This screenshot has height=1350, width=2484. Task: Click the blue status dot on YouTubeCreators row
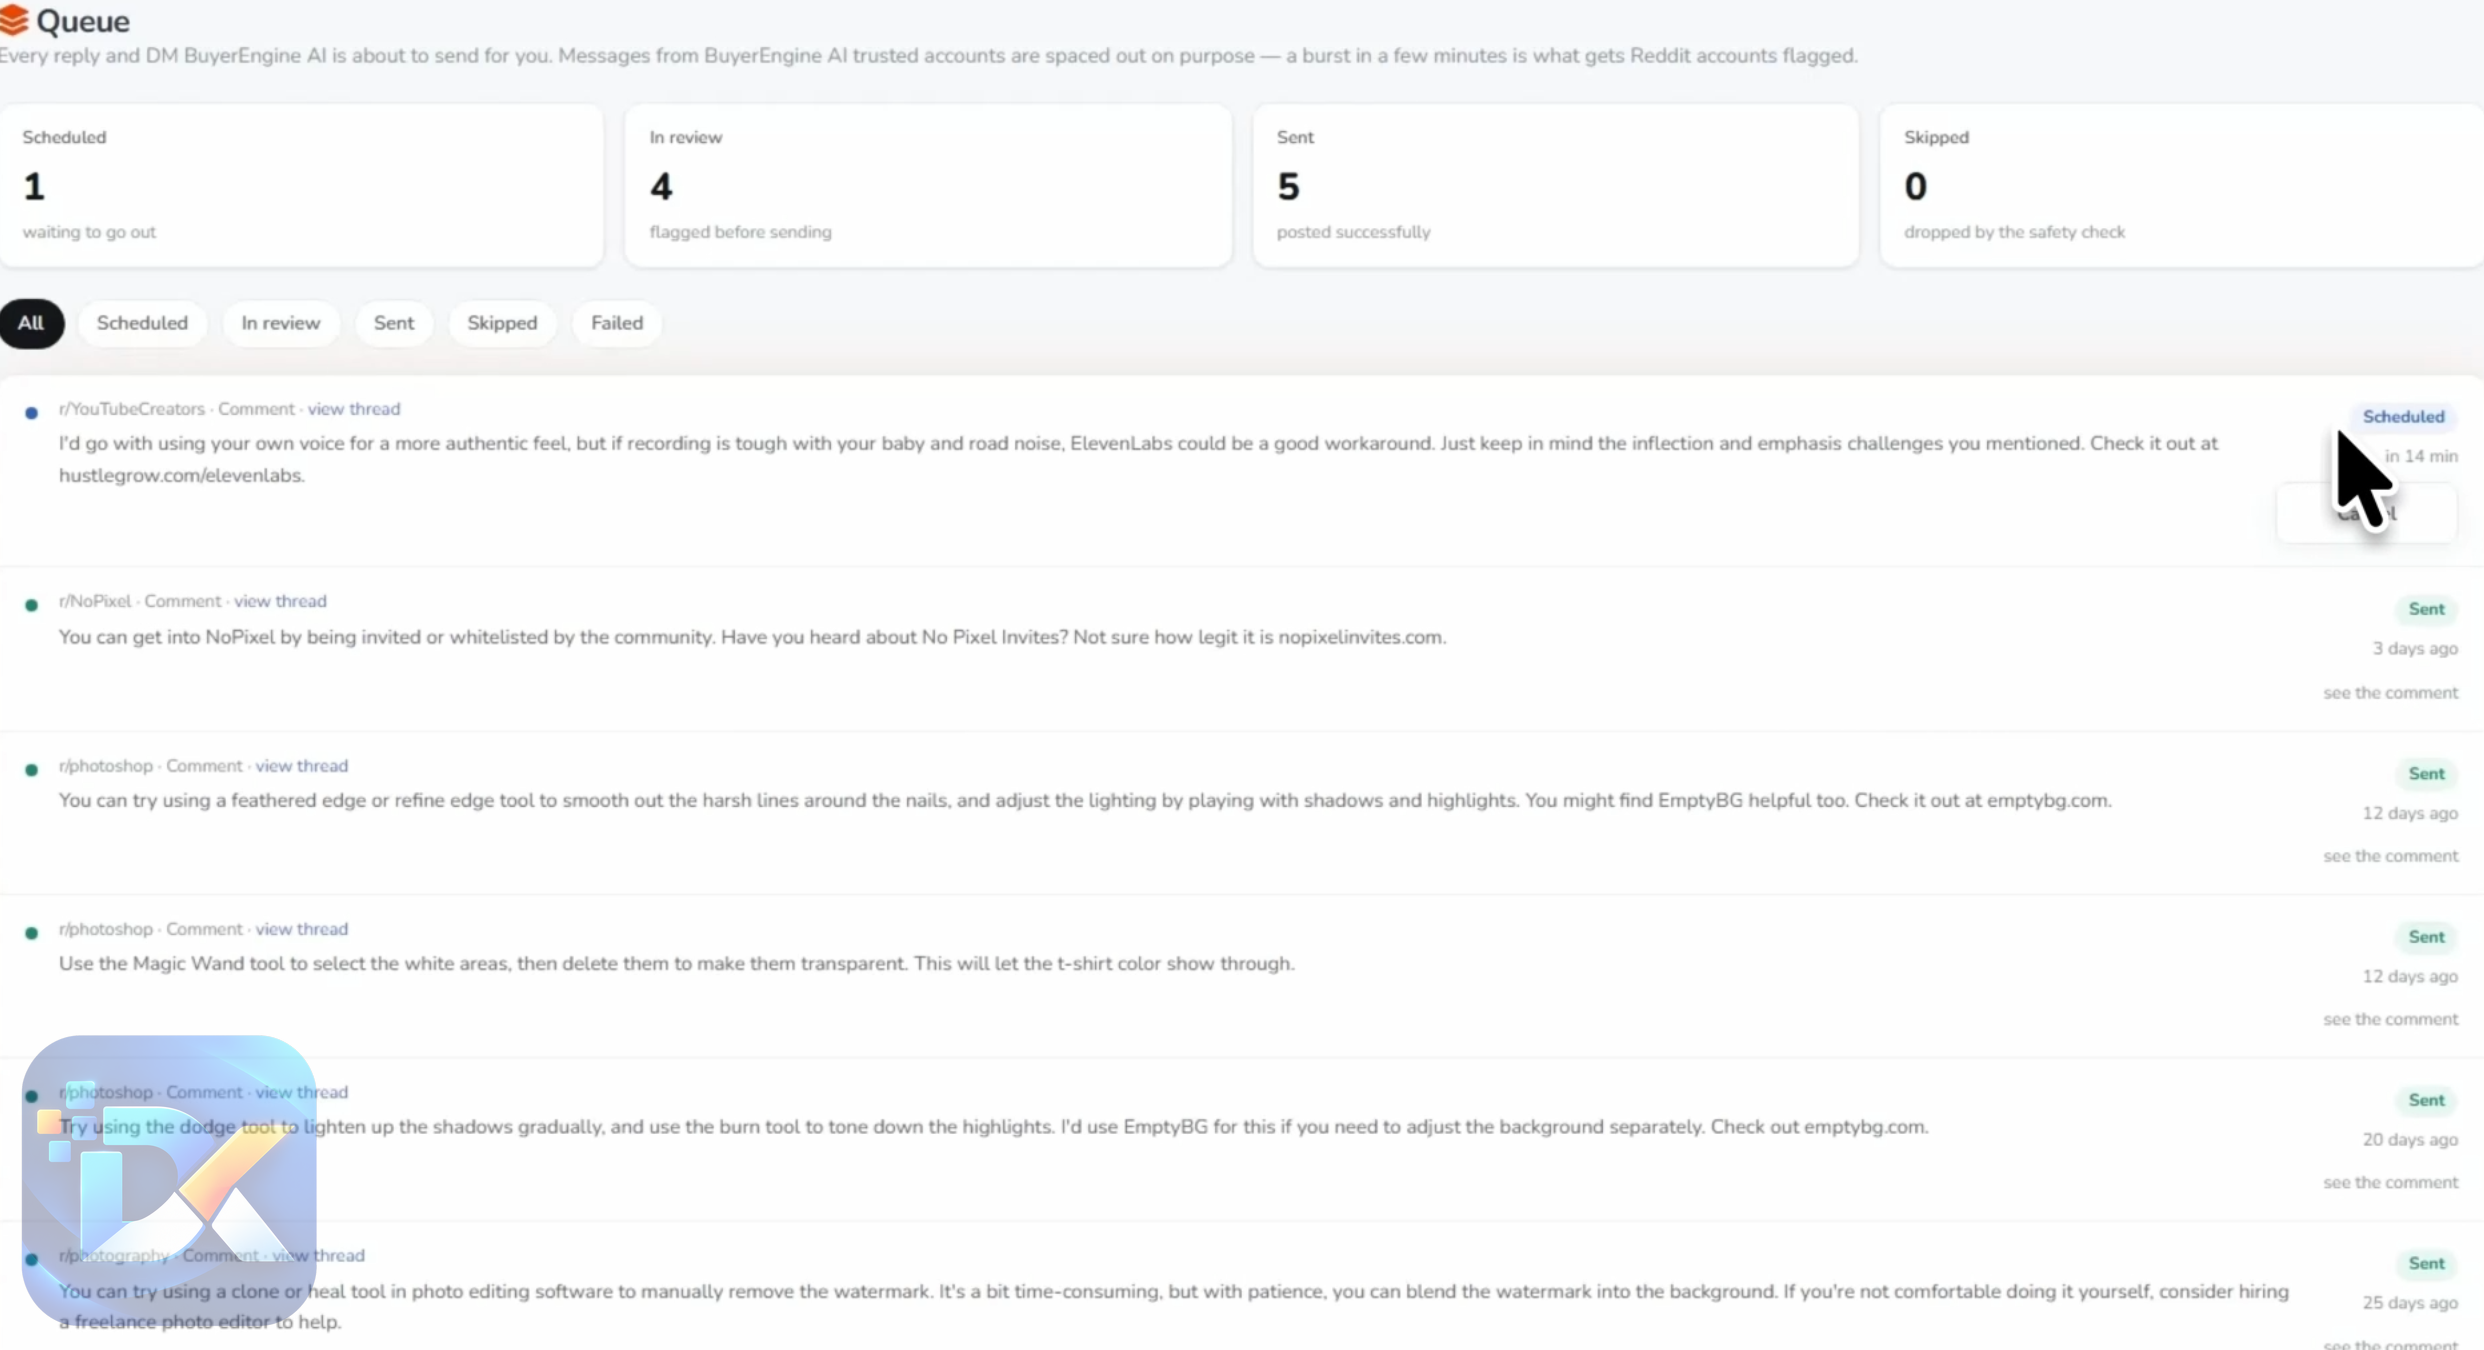(32, 412)
